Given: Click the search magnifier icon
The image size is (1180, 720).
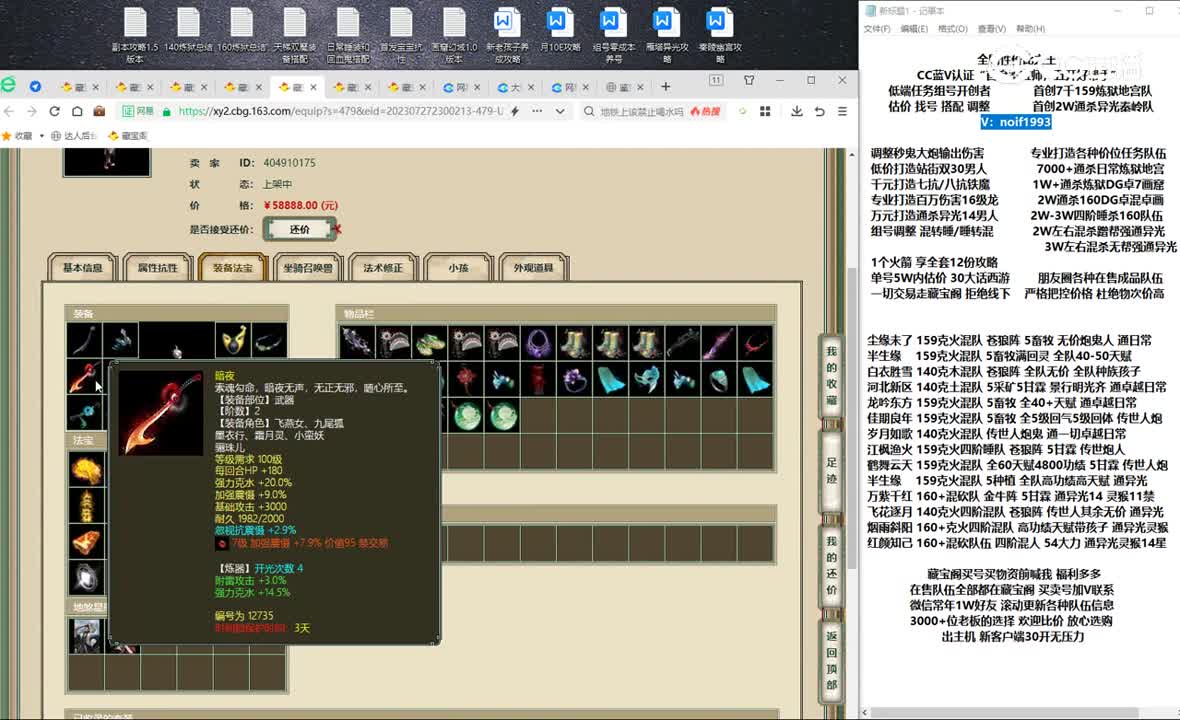Looking at the screenshot, I should click(x=588, y=111).
